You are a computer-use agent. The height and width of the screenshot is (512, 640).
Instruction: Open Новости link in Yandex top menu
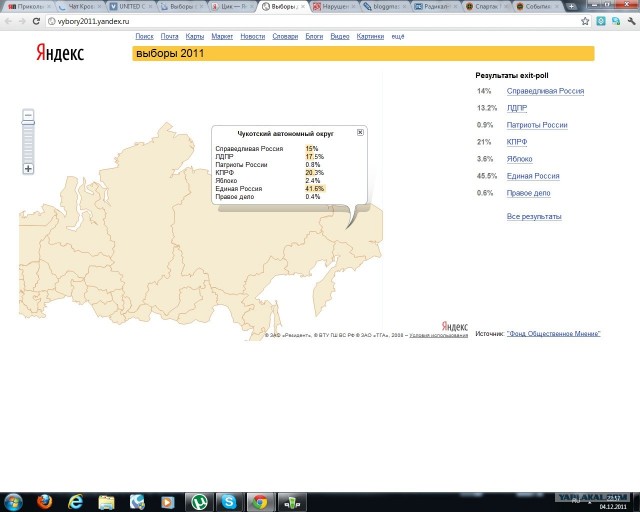[x=253, y=36]
